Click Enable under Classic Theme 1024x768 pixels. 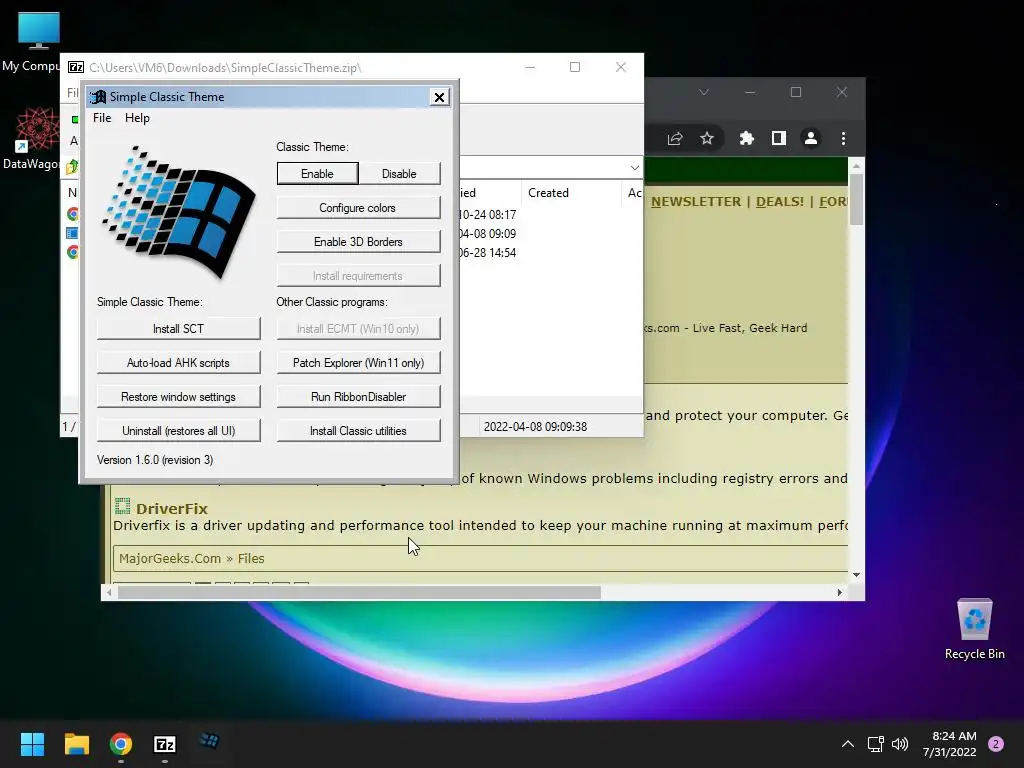point(317,174)
